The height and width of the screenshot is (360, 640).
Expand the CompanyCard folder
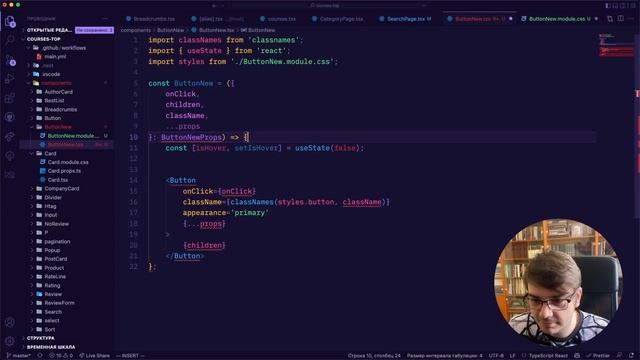62,189
